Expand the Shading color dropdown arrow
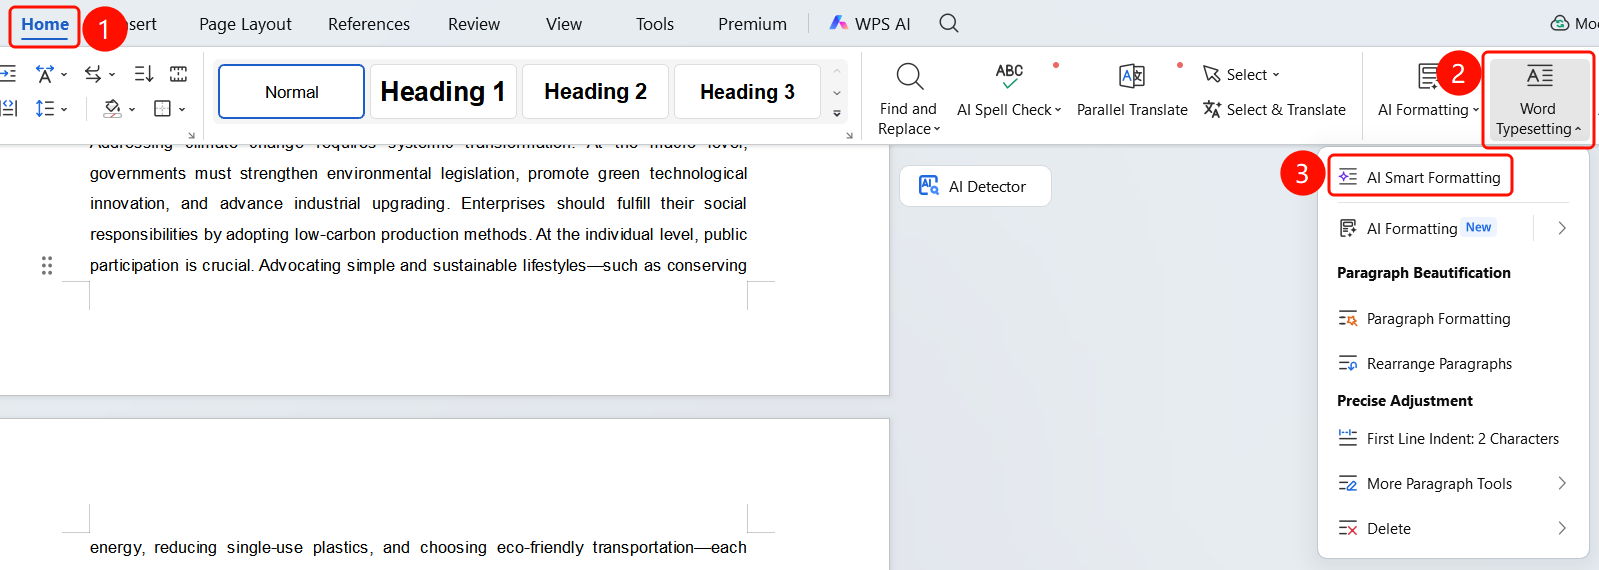 point(132,109)
